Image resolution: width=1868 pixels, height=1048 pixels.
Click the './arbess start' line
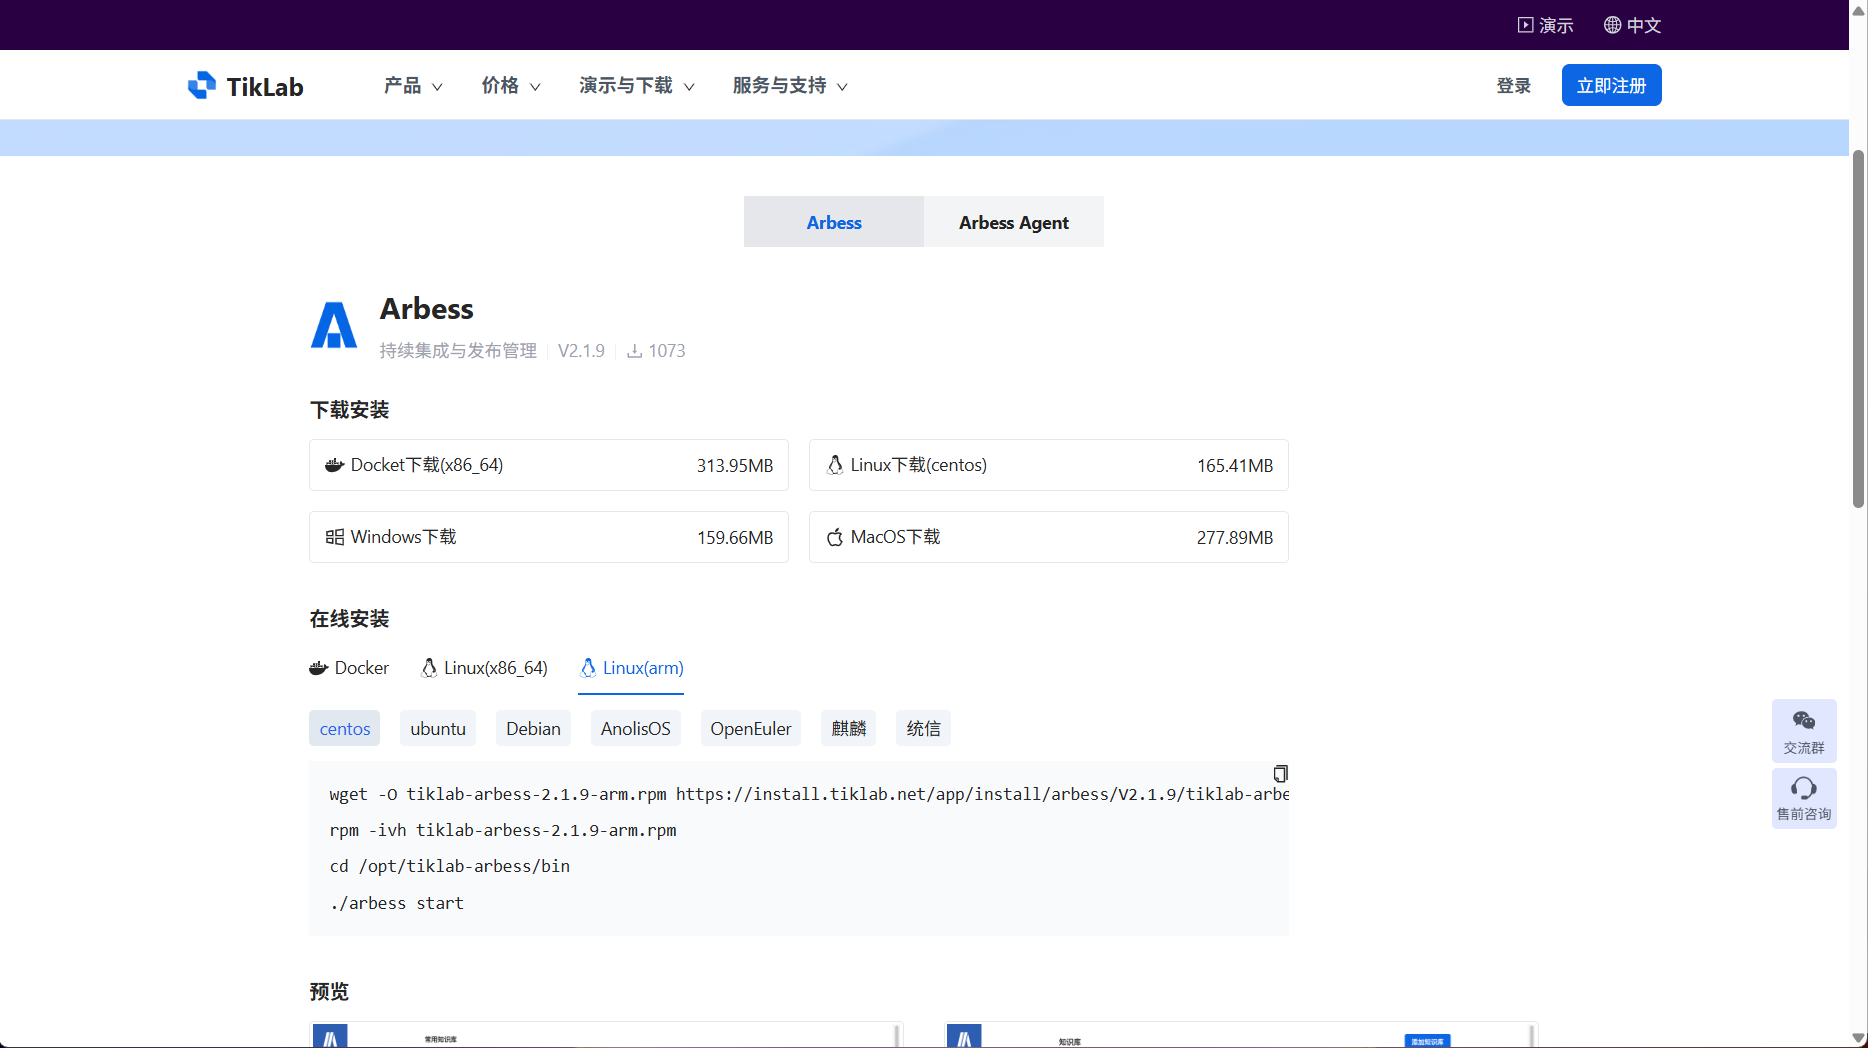pos(397,903)
